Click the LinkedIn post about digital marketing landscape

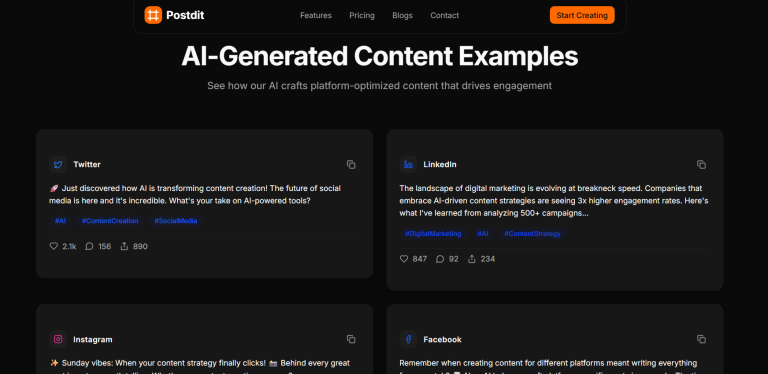point(554,201)
